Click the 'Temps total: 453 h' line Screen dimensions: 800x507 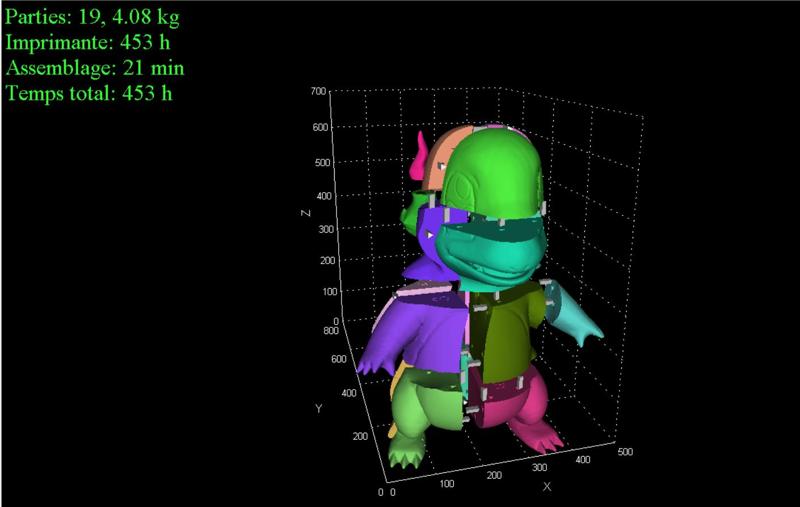pos(89,93)
